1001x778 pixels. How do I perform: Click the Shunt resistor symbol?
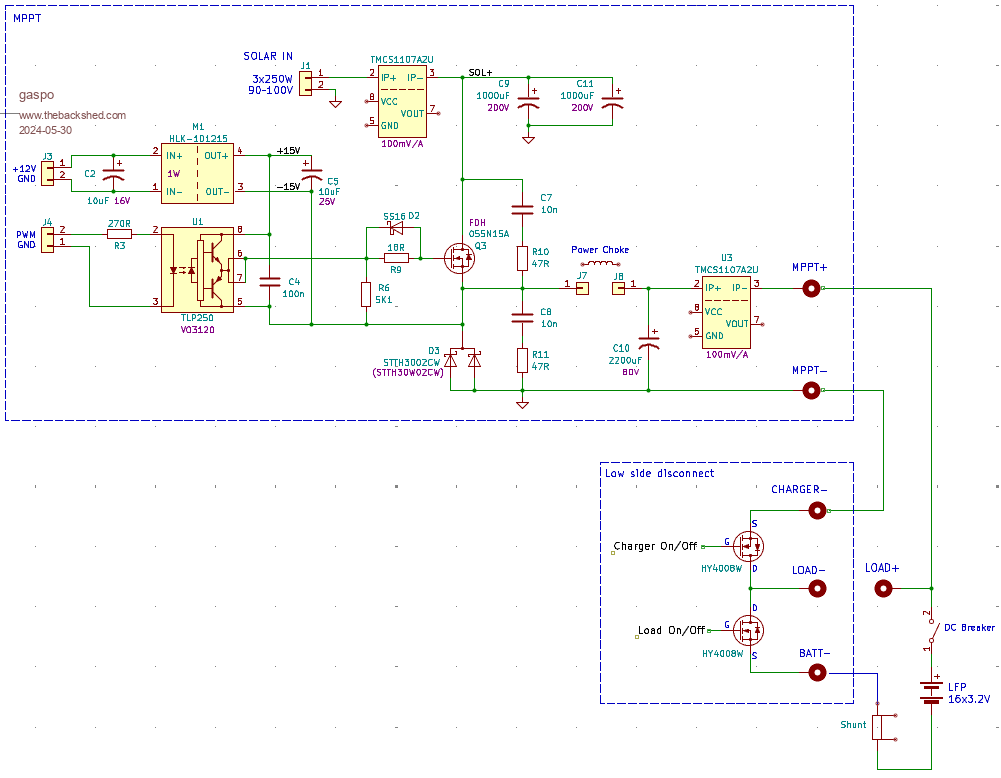coord(878,727)
